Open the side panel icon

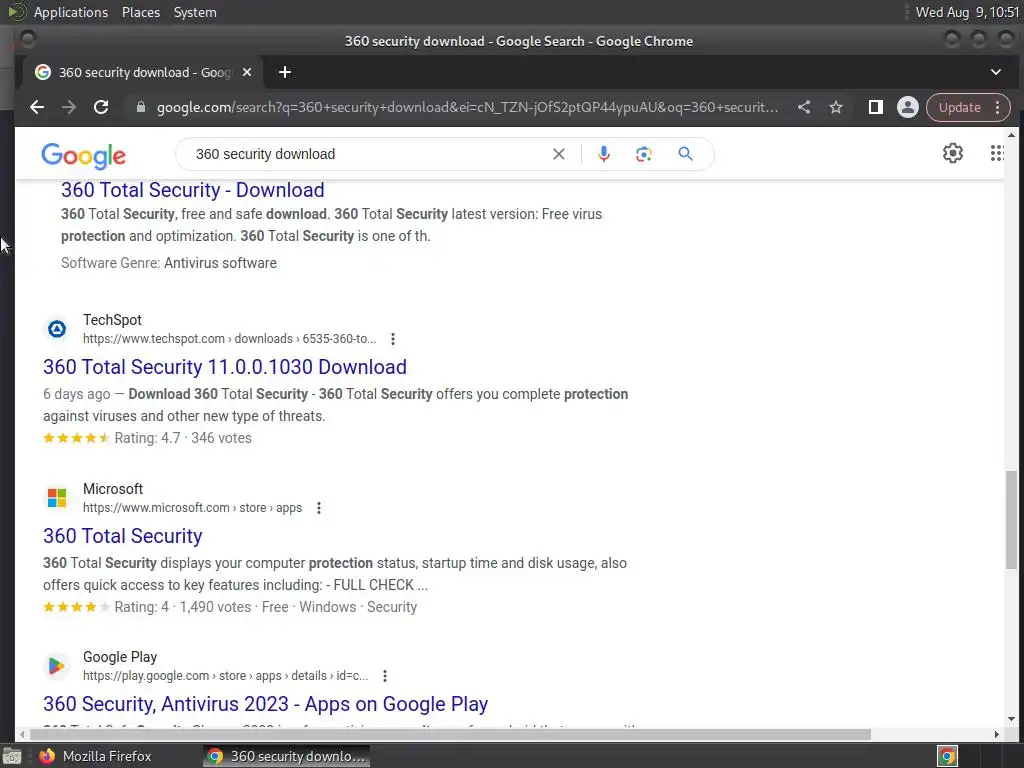[x=876, y=107]
